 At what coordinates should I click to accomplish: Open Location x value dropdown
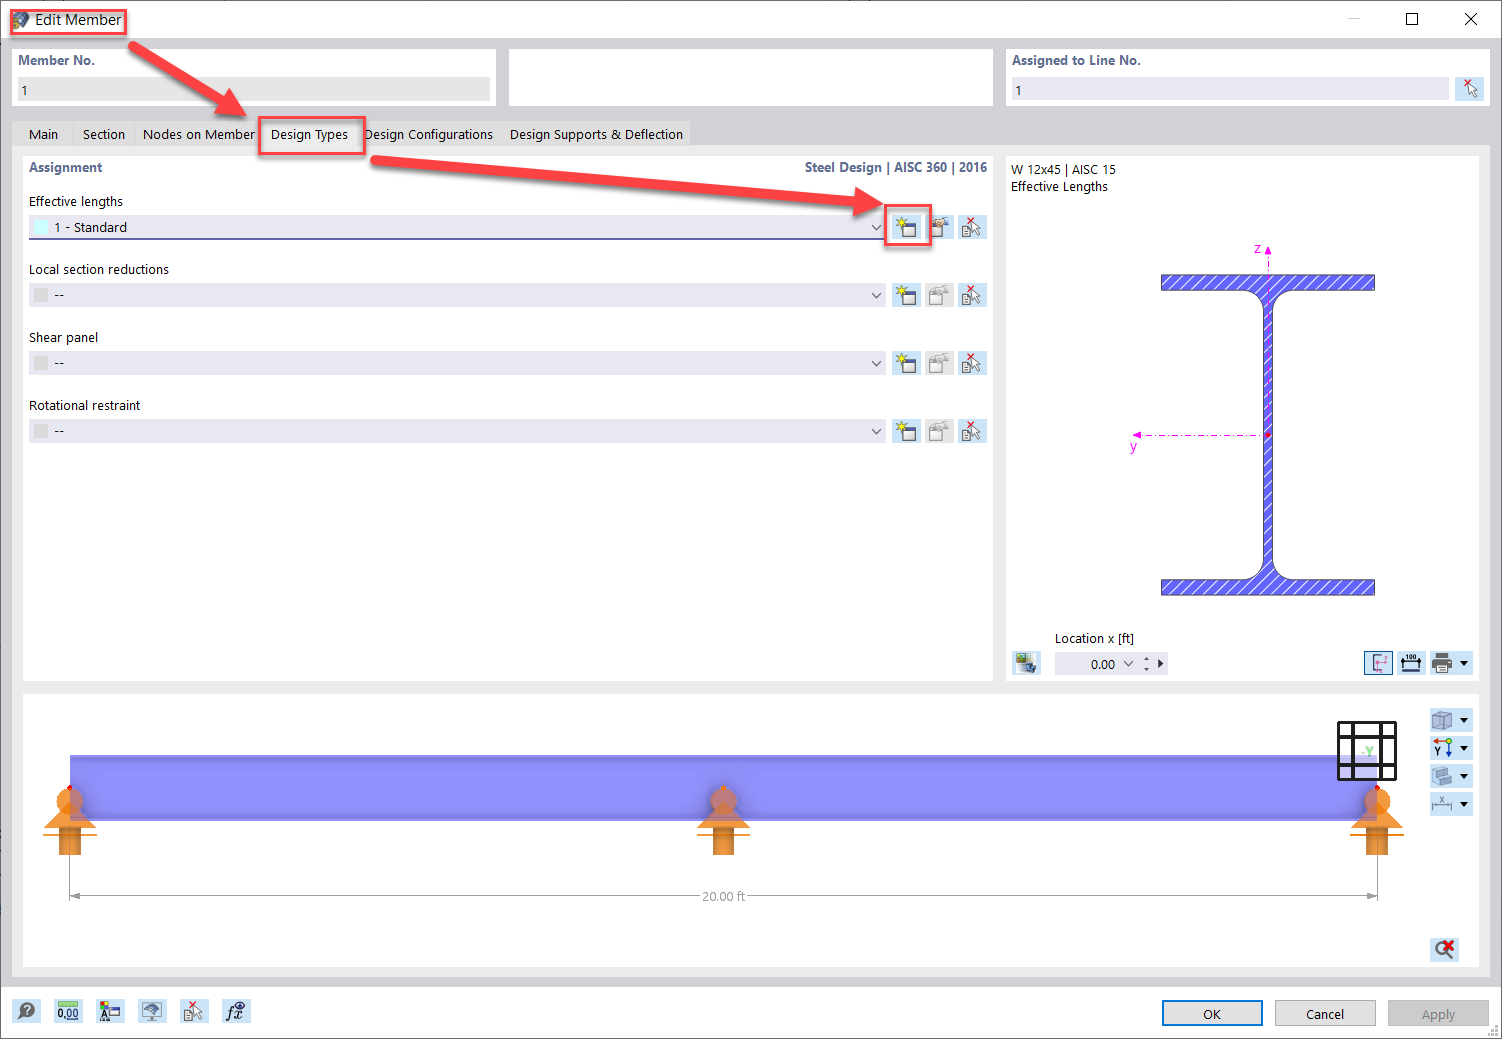click(1129, 664)
